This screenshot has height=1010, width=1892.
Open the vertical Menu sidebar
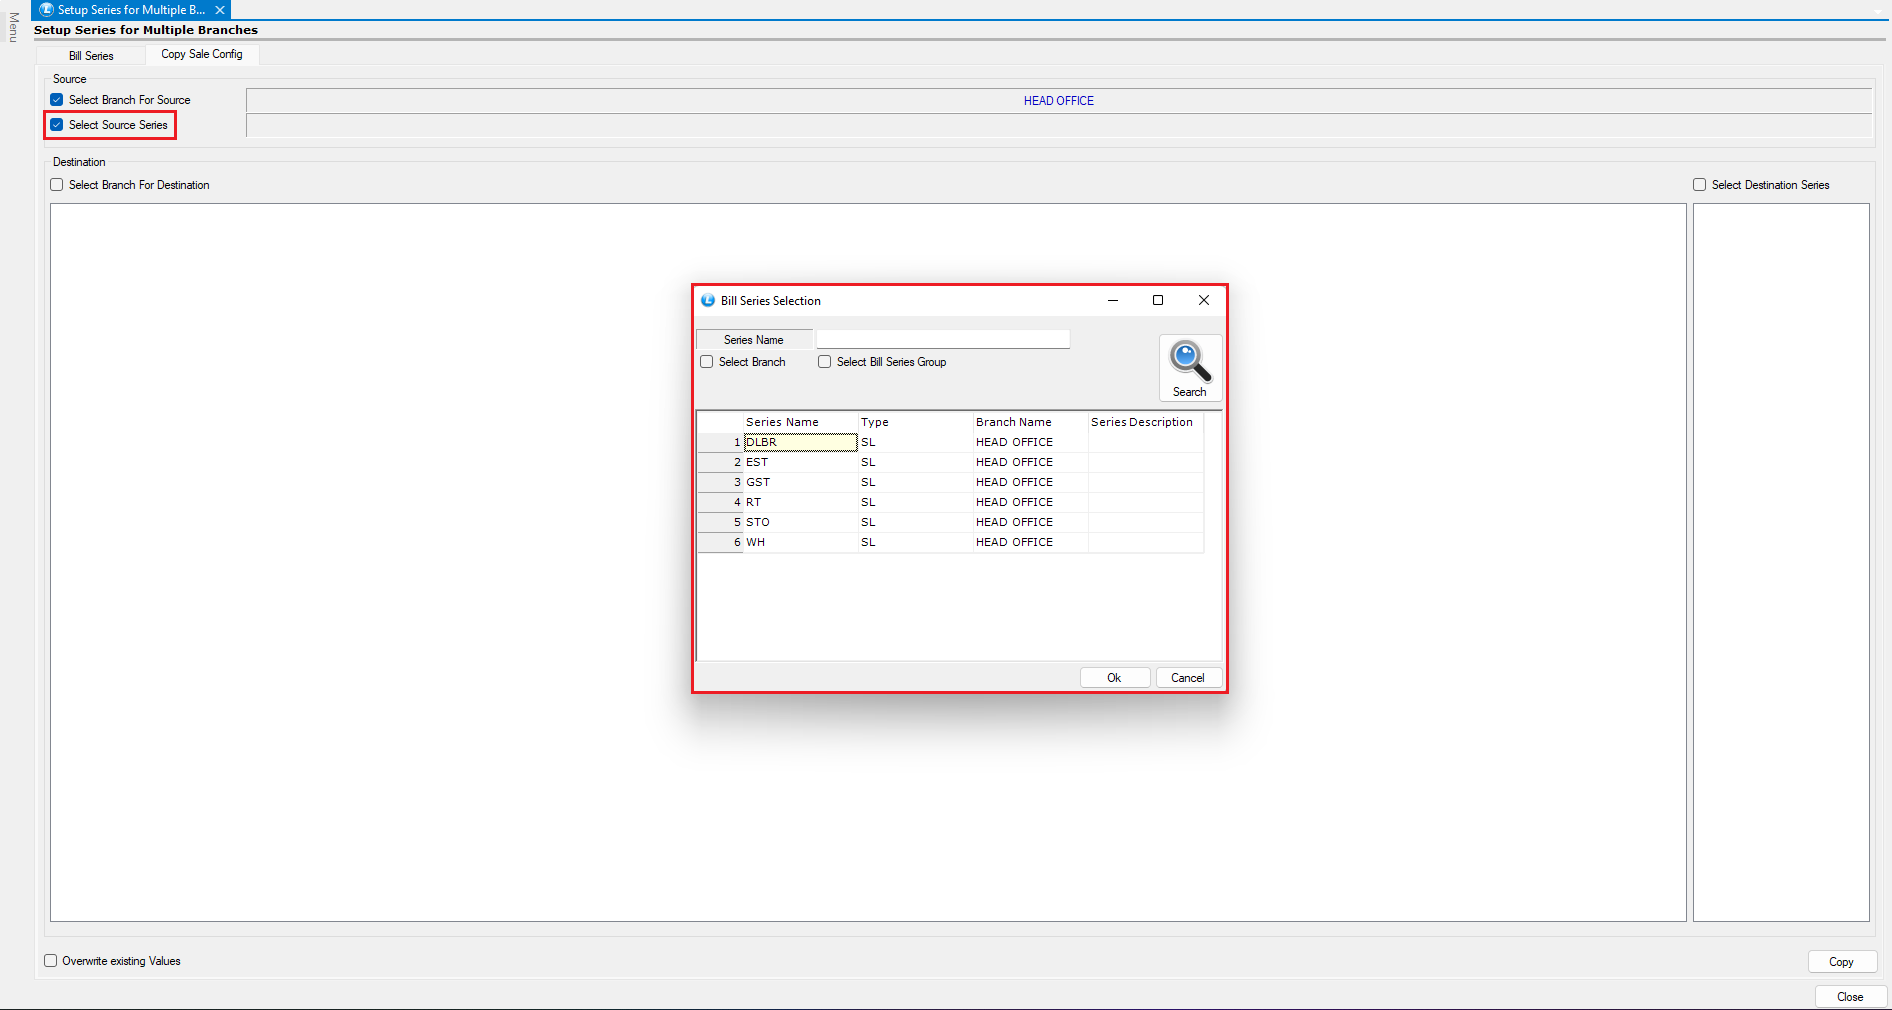(x=13, y=27)
